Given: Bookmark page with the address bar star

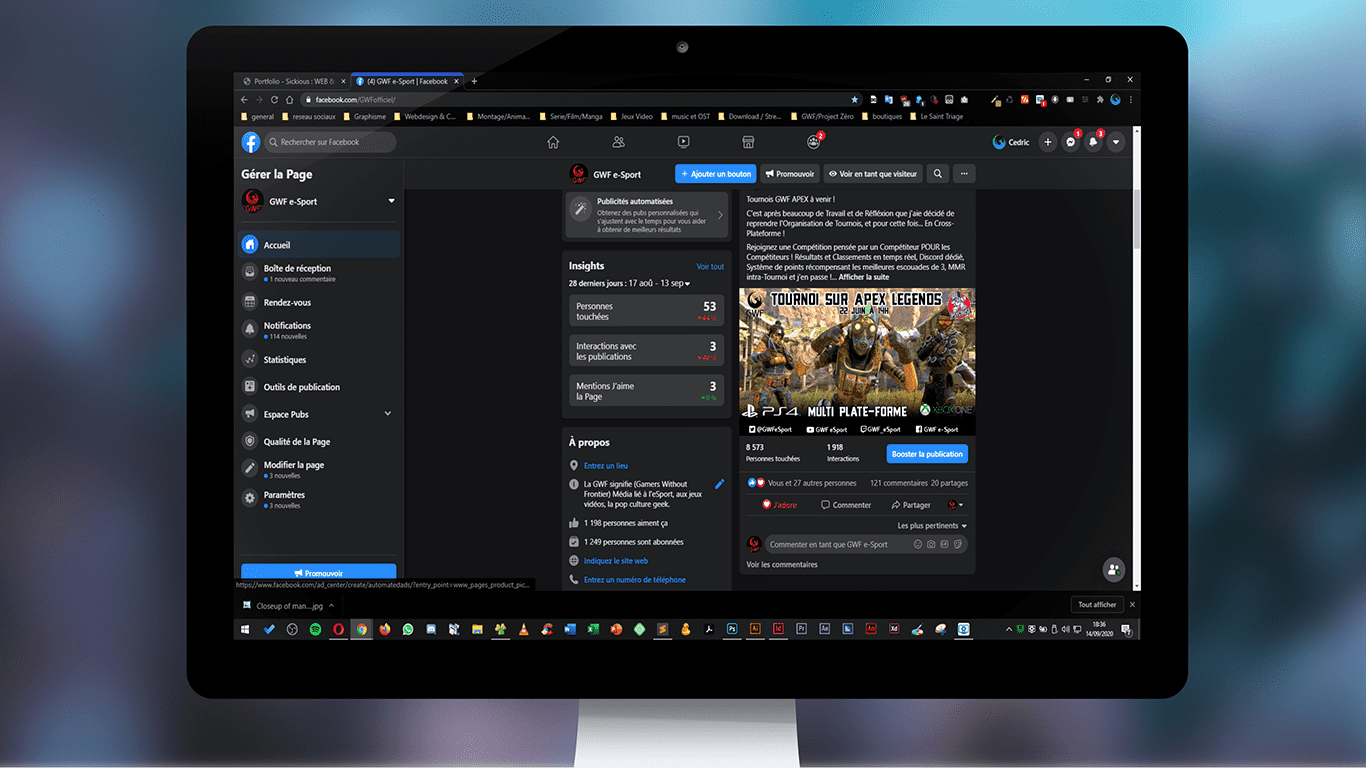Looking at the screenshot, I should click(854, 100).
